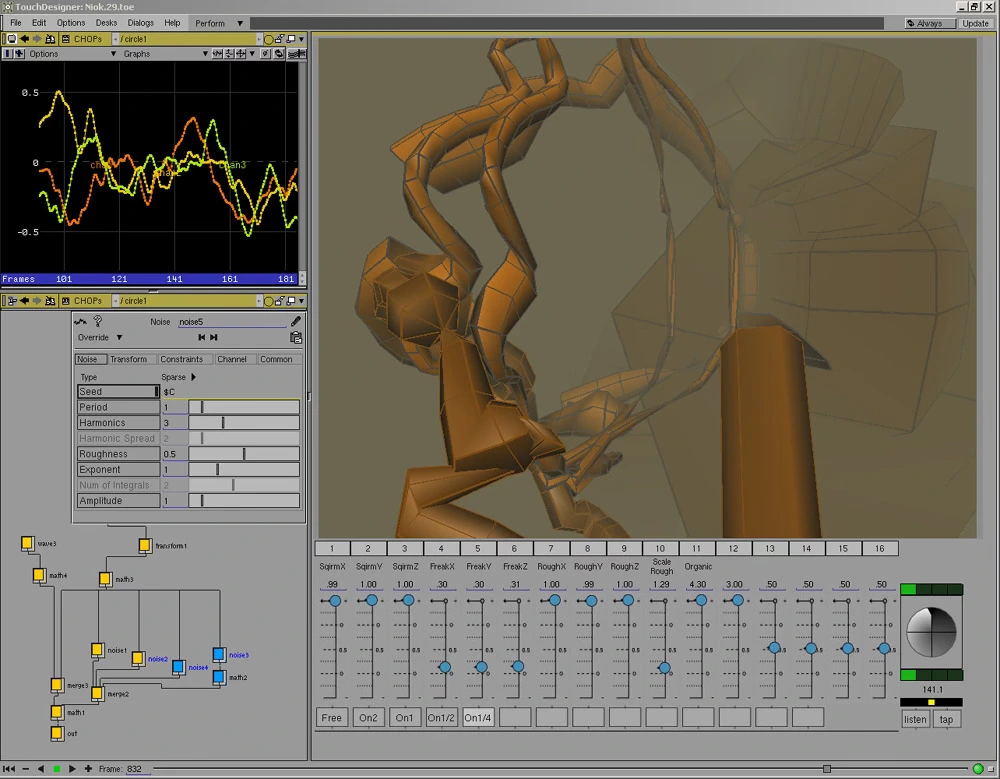The height and width of the screenshot is (779, 1000).
Task: Open the Dialogs menu
Action: tap(140, 23)
